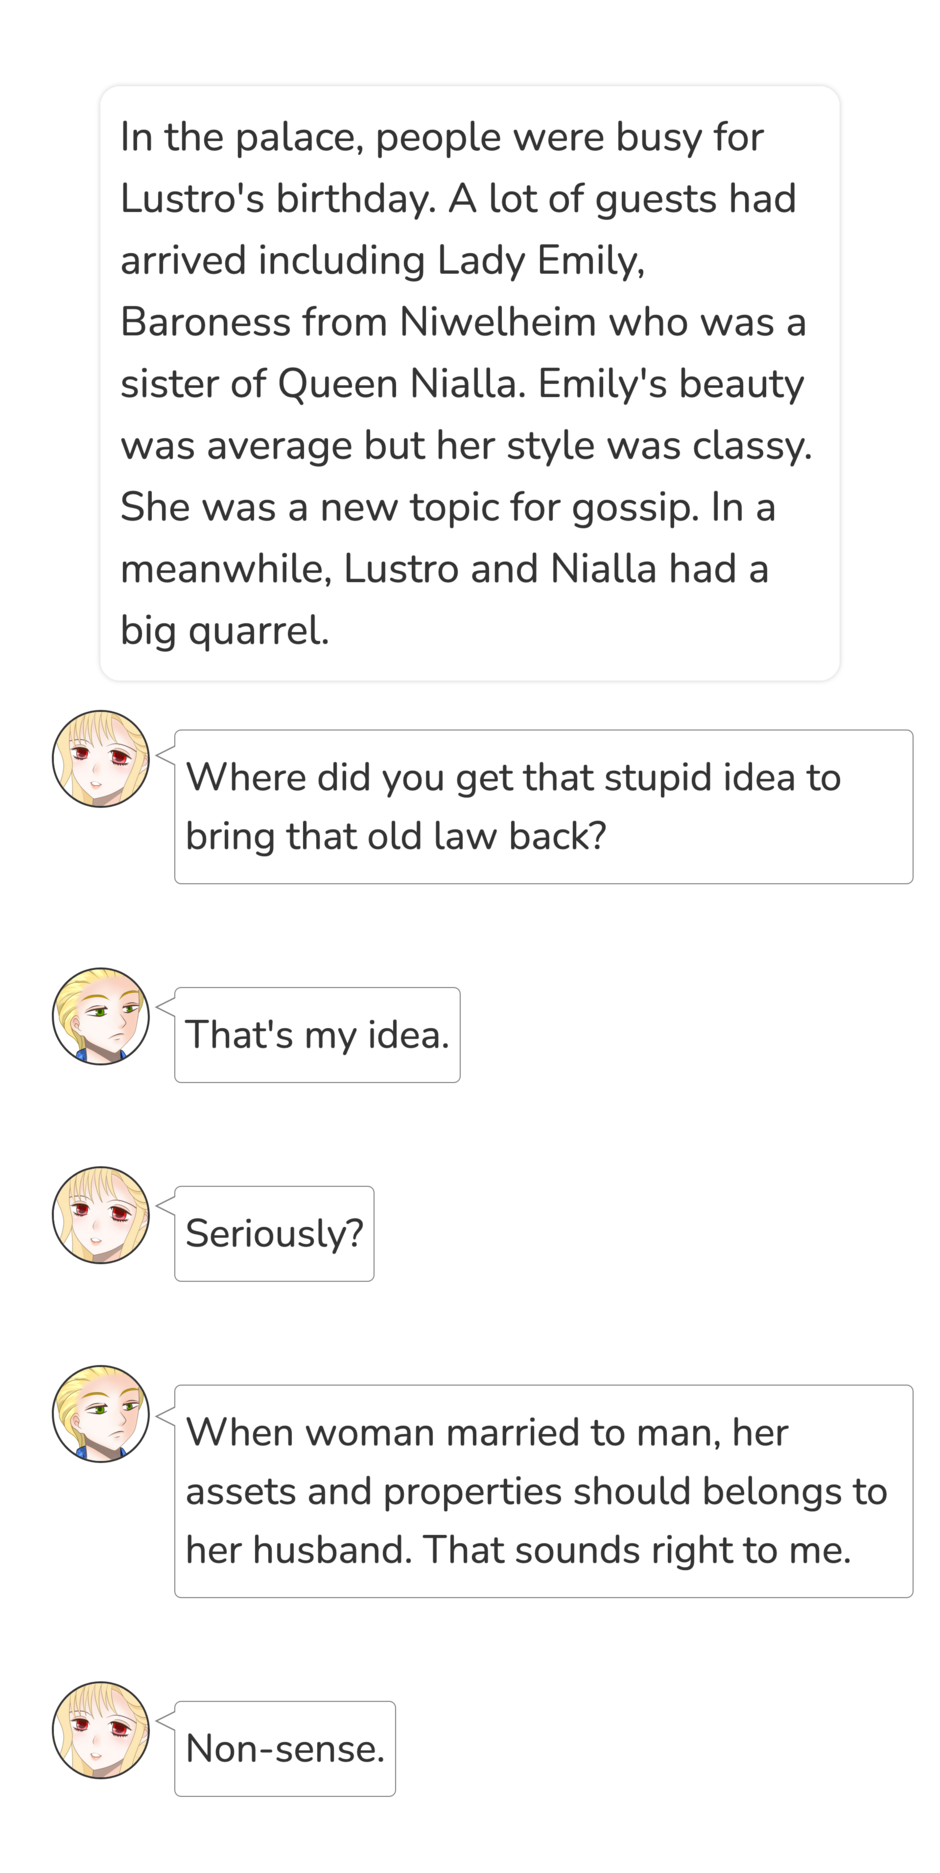Screen dimensions: 940x1873
Task: Tap the green-eyed avatar beside "That's my idea."
Action: [x=100, y=1016]
